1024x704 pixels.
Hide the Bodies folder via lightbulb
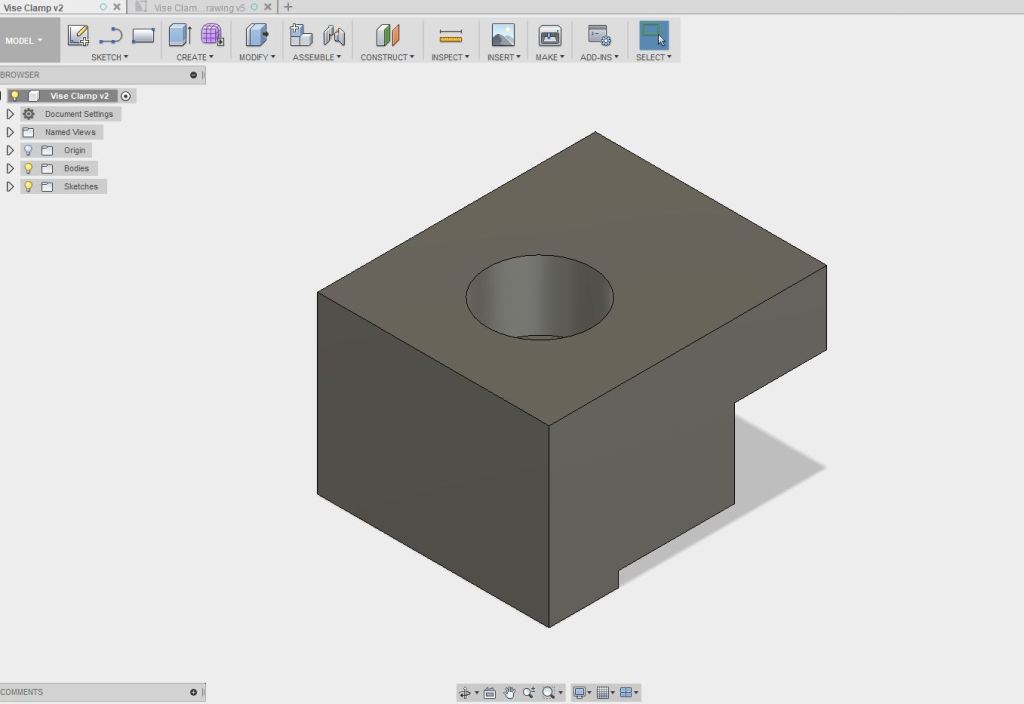click(28, 168)
